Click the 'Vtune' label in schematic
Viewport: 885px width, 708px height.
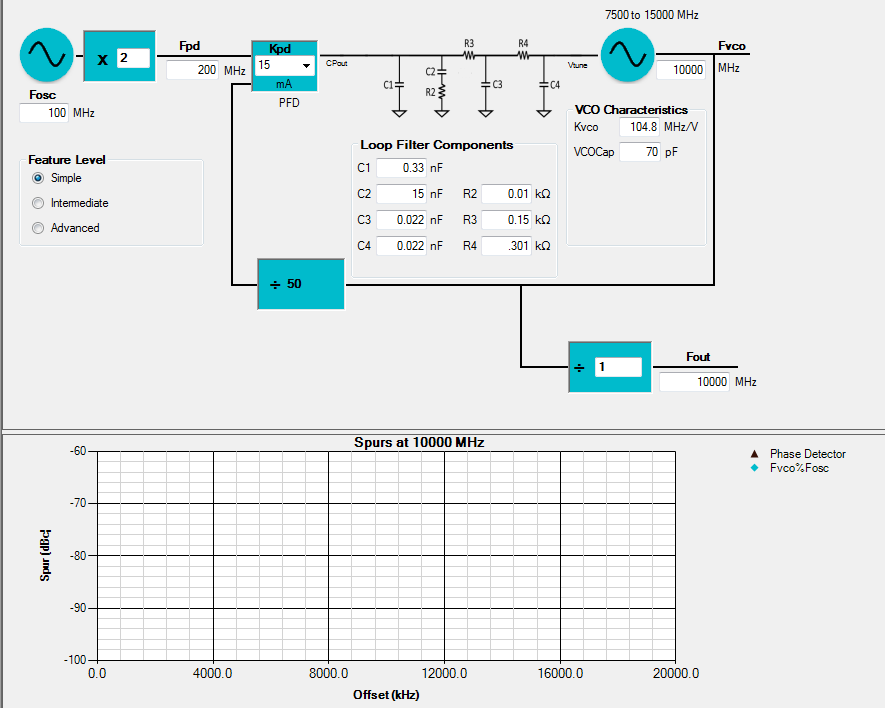coord(577,65)
